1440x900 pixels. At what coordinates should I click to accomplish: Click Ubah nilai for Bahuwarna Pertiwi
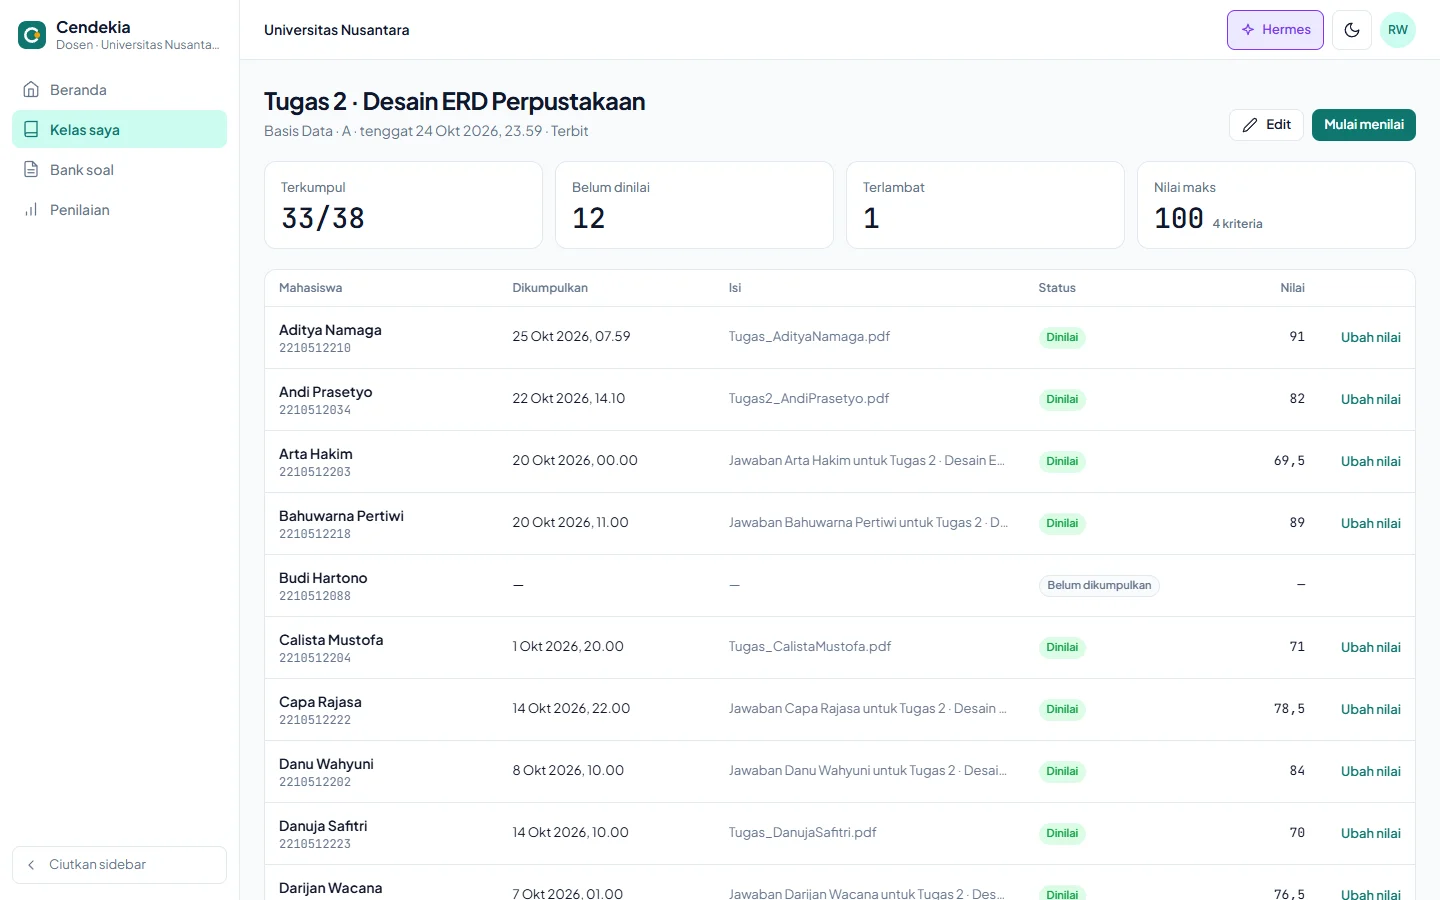1370,523
